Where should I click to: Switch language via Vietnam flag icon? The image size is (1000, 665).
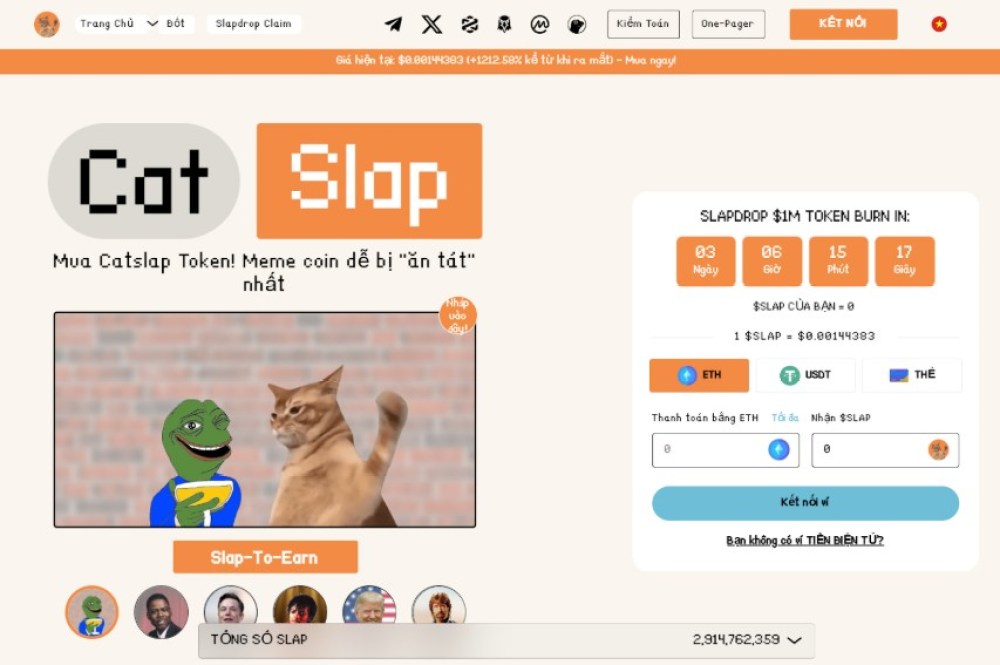[x=939, y=24]
